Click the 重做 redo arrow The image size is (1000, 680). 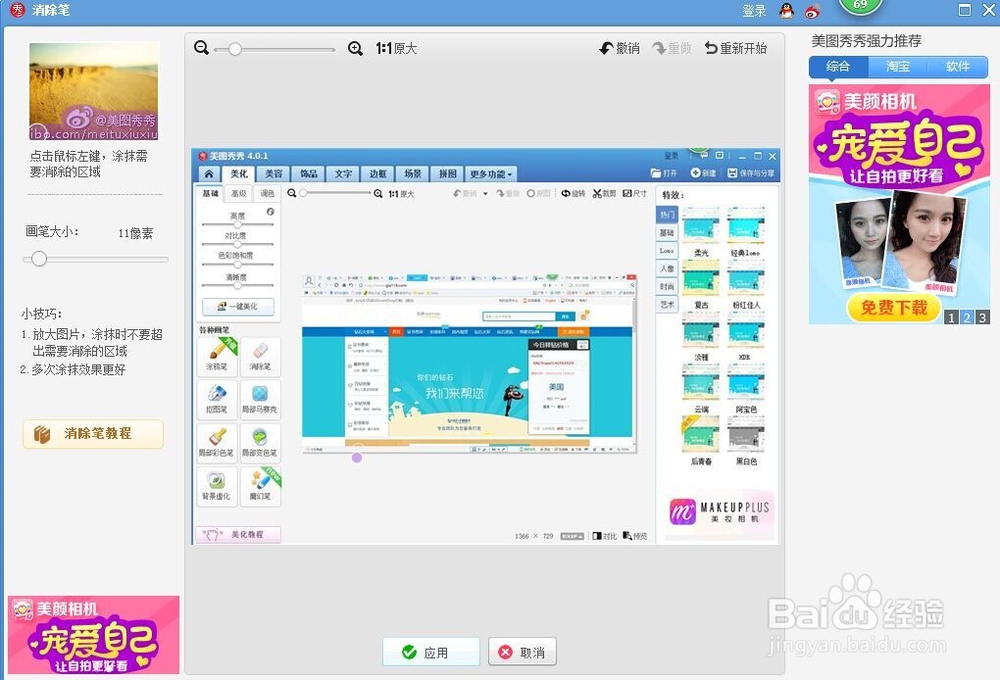[x=672, y=48]
